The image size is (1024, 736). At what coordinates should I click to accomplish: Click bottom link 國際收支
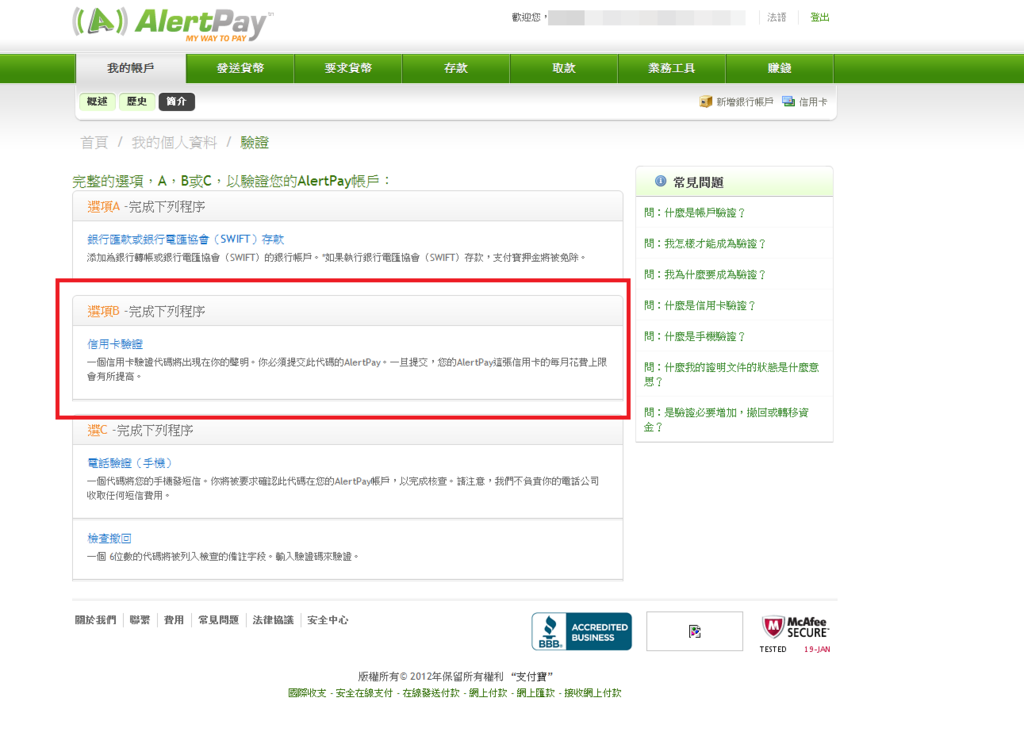tap(307, 693)
